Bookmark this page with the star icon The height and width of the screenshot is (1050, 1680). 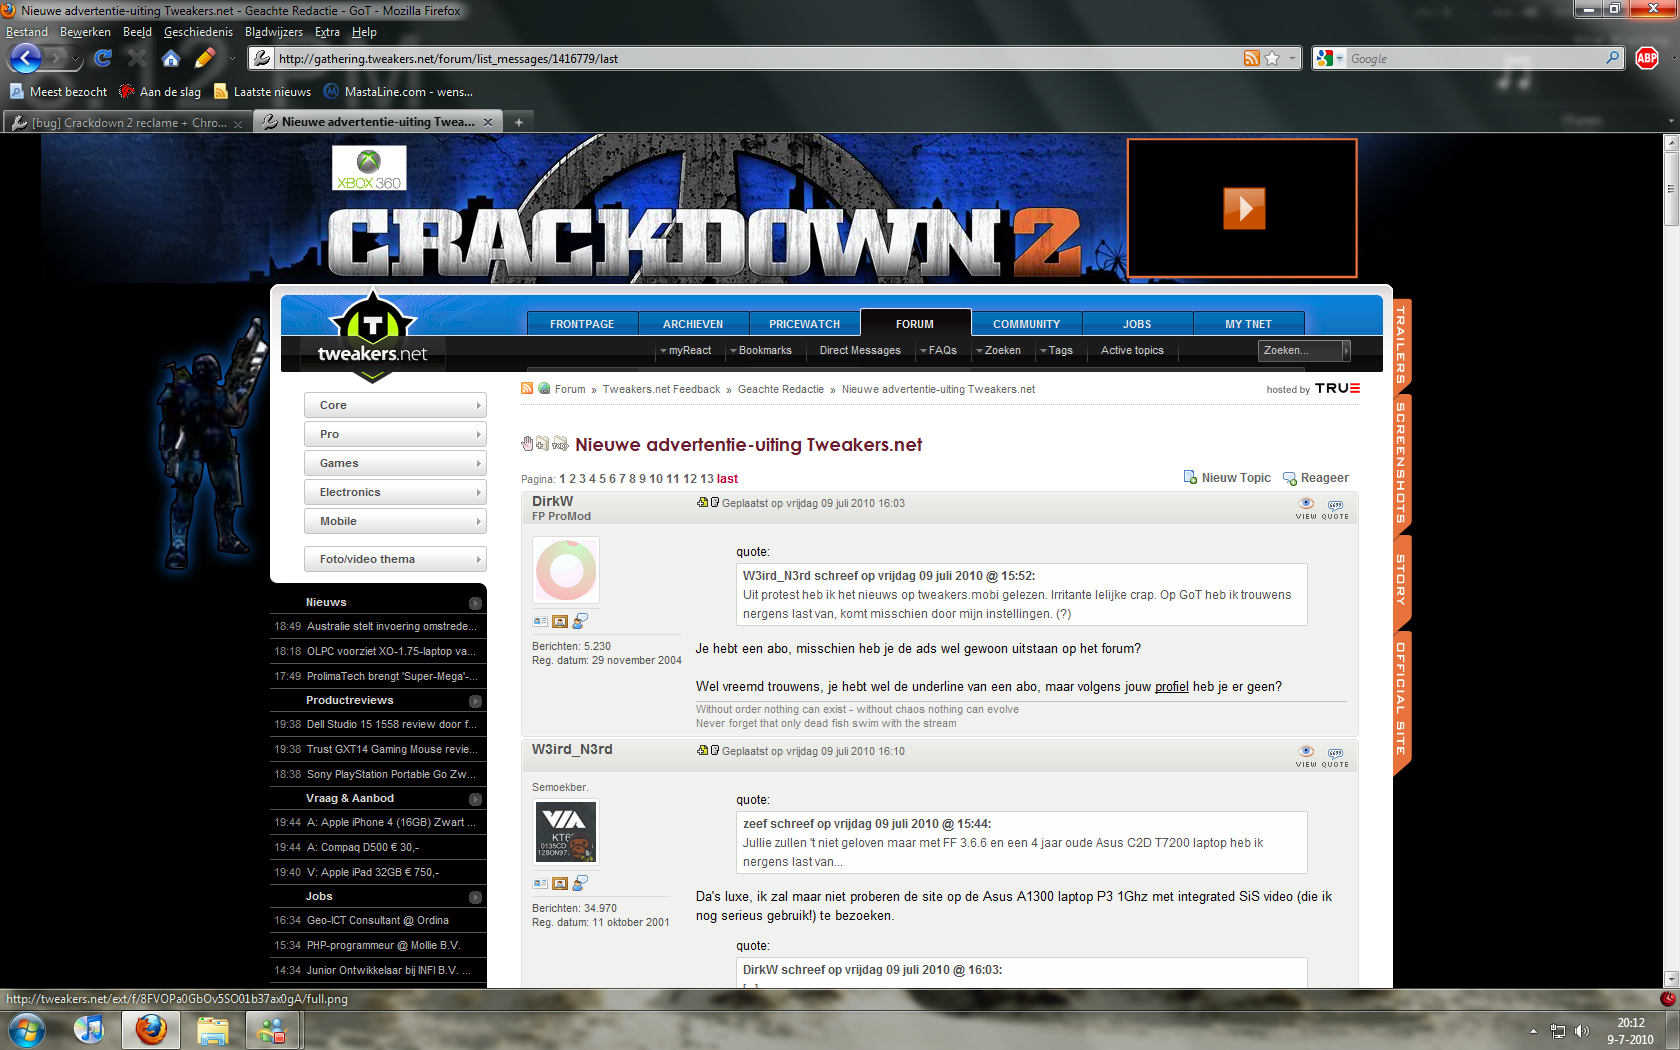click(1272, 59)
